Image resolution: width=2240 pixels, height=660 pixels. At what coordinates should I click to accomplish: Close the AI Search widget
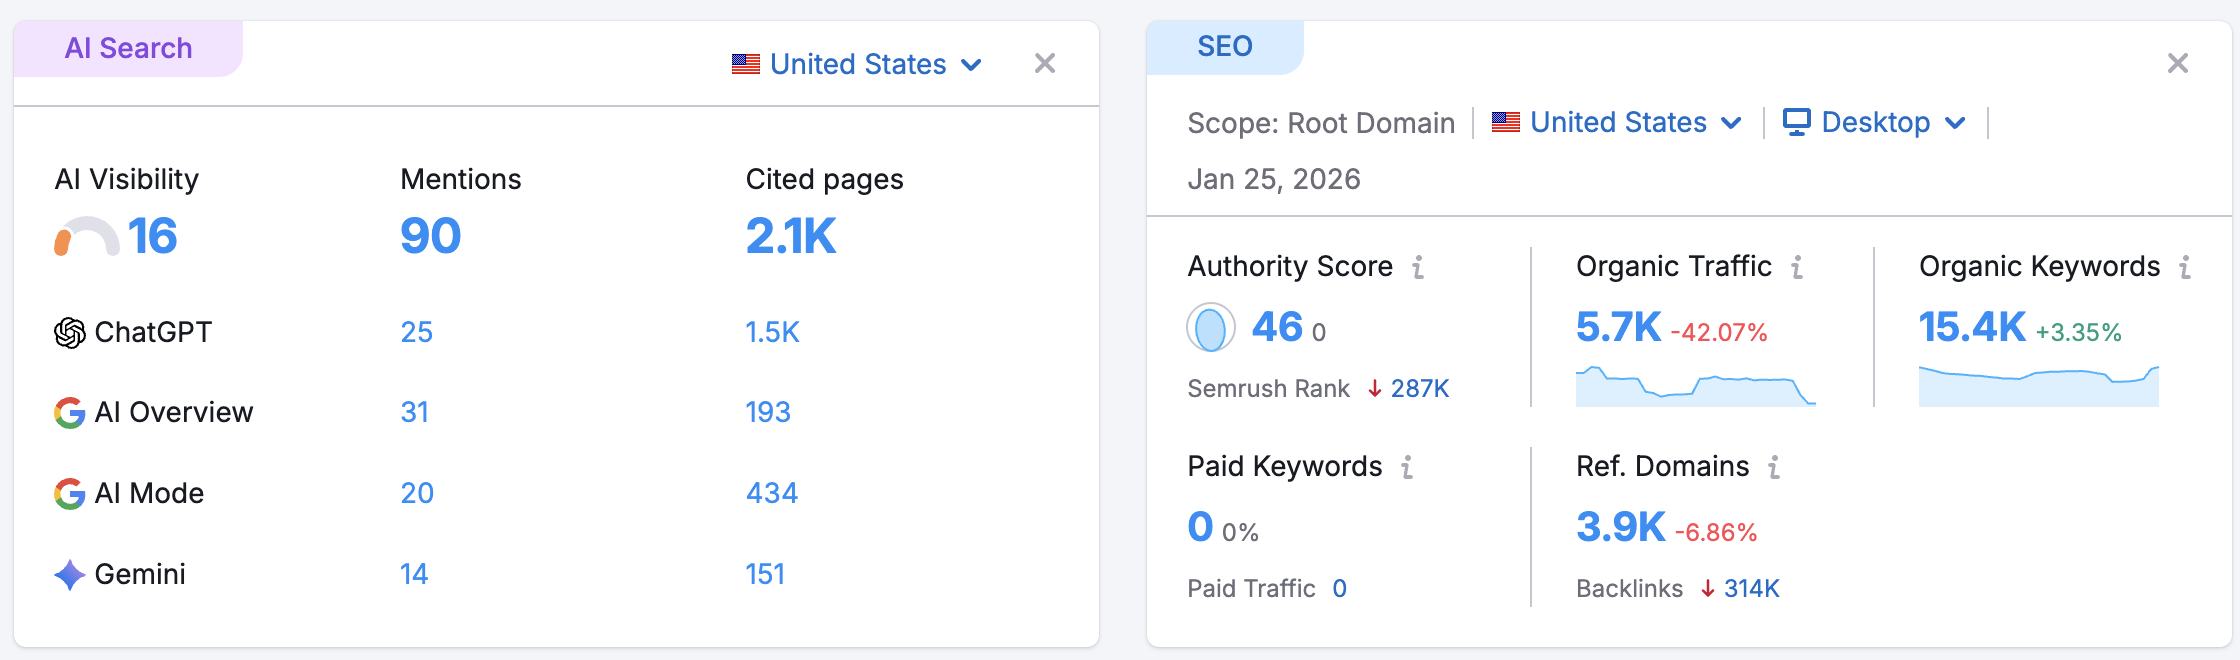click(x=1045, y=64)
